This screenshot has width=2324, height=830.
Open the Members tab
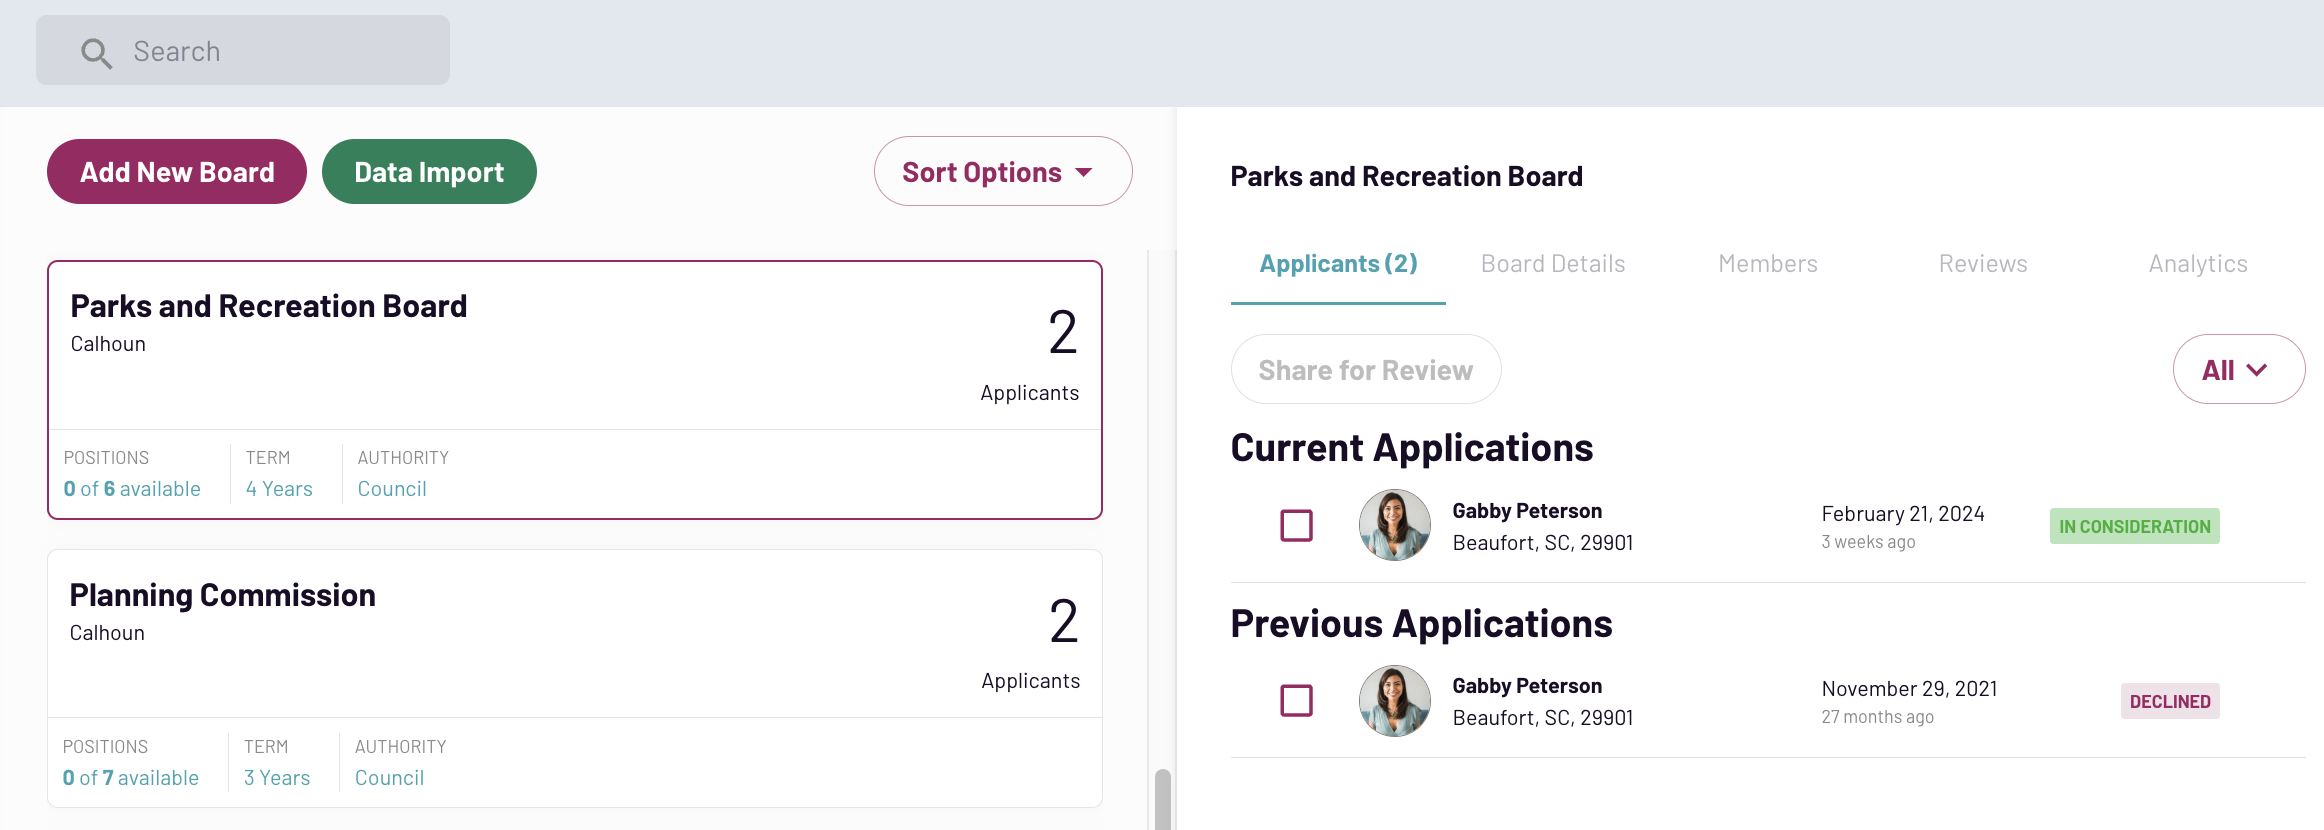point(1767,264)
